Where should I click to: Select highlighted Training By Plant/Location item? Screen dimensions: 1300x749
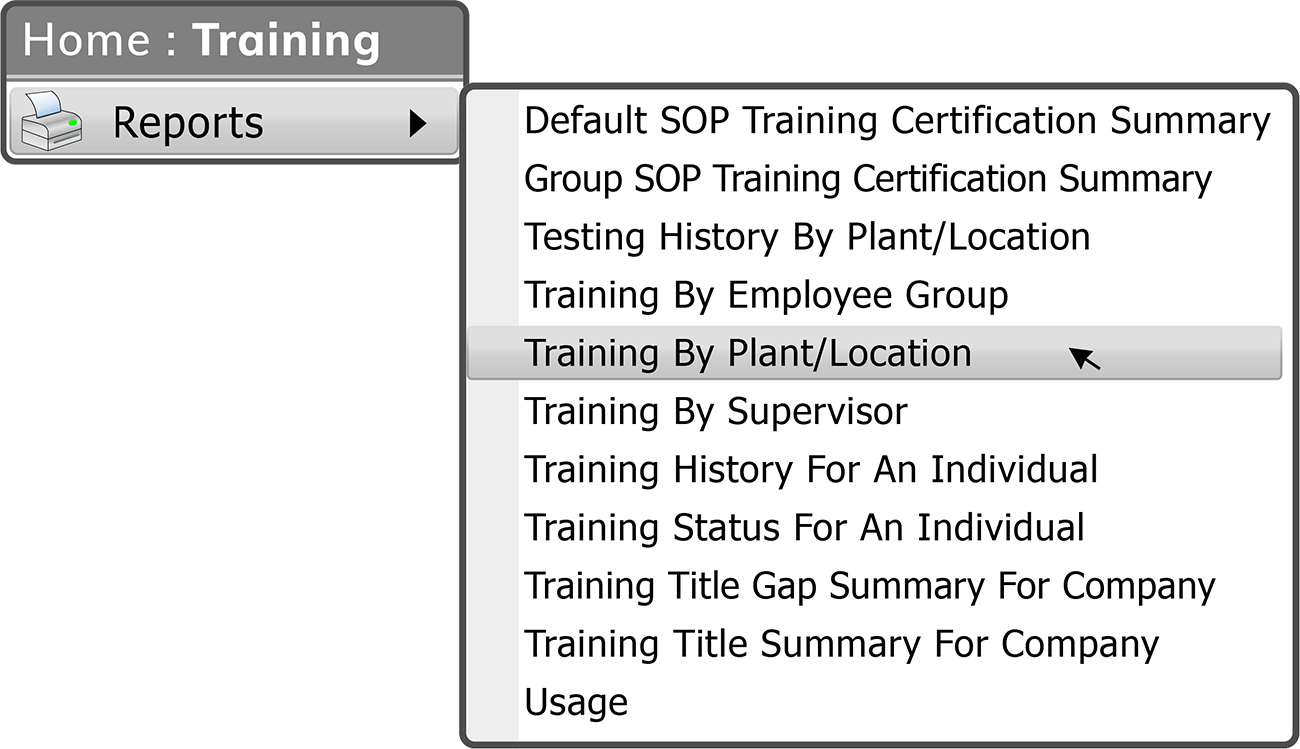pyautogui.click(x=874, y=353)
